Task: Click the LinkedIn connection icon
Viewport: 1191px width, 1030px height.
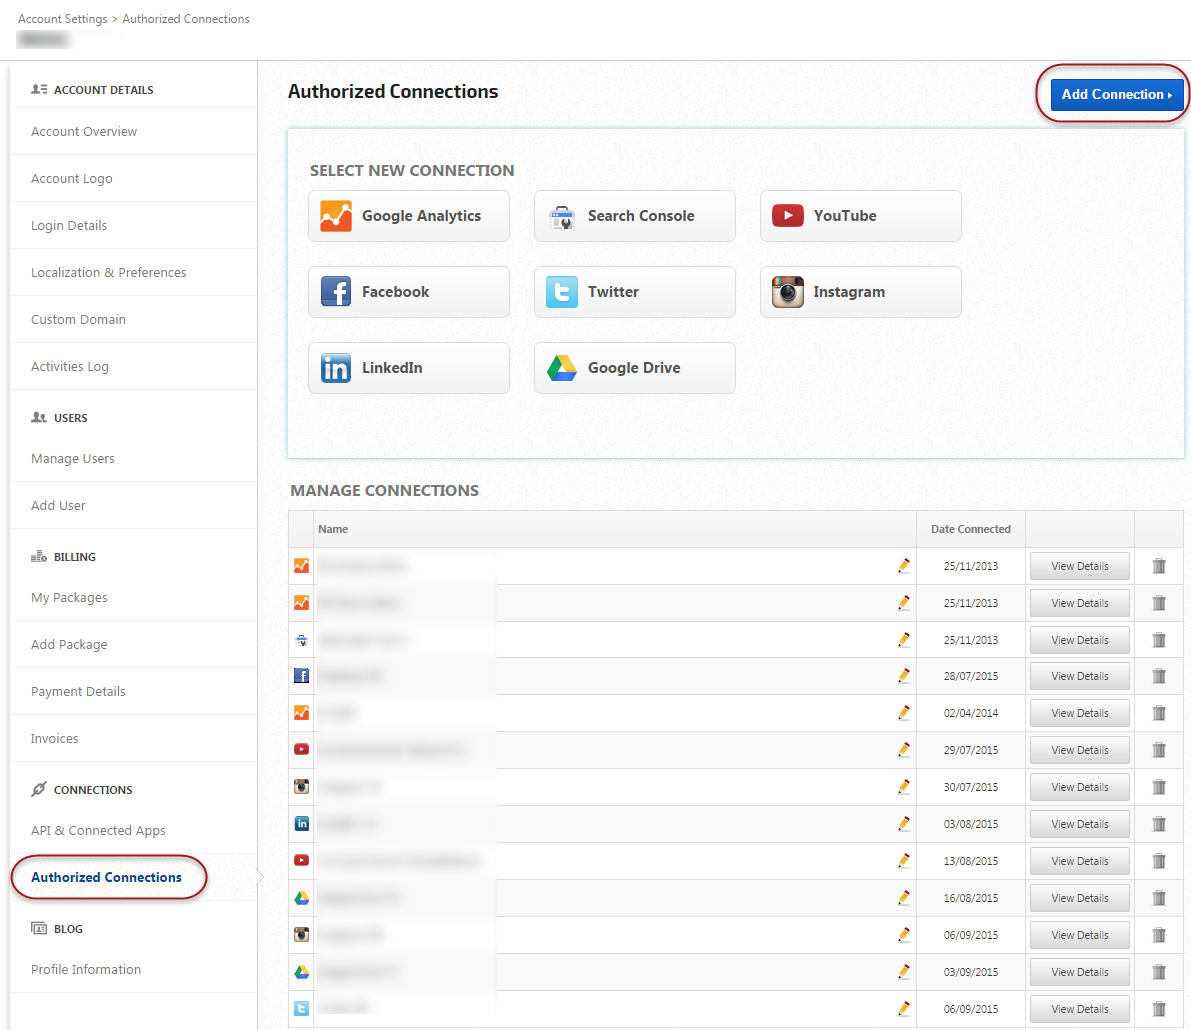Action: [336, 368]
